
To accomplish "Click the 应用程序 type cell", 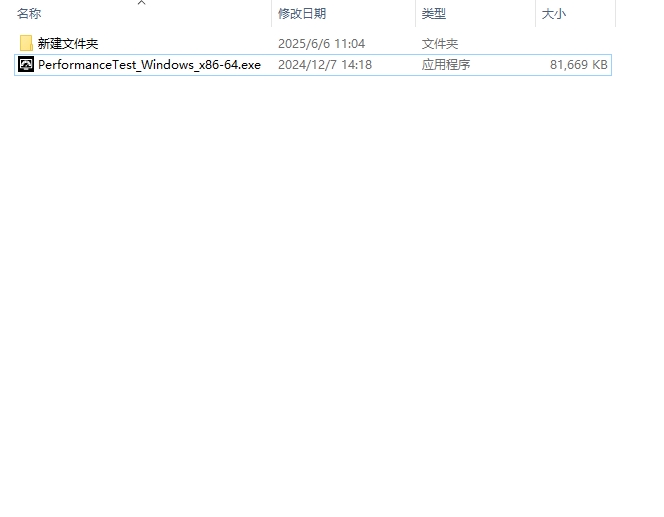I will (446, 65).
